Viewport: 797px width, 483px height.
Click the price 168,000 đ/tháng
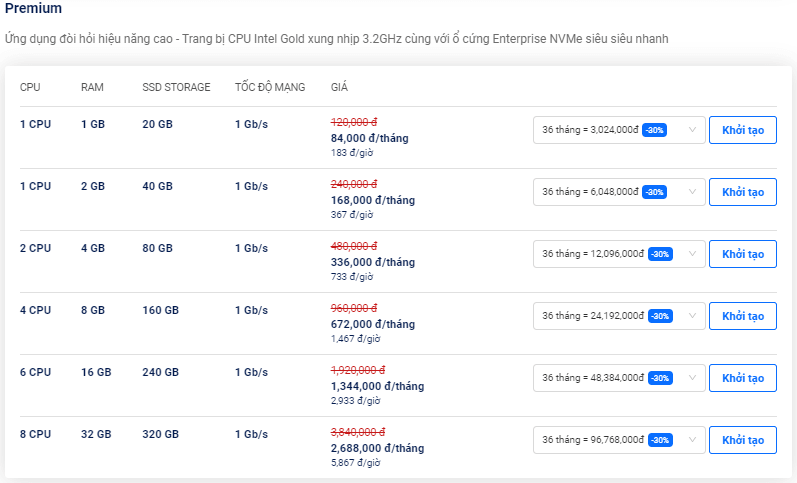pos(373,200)
